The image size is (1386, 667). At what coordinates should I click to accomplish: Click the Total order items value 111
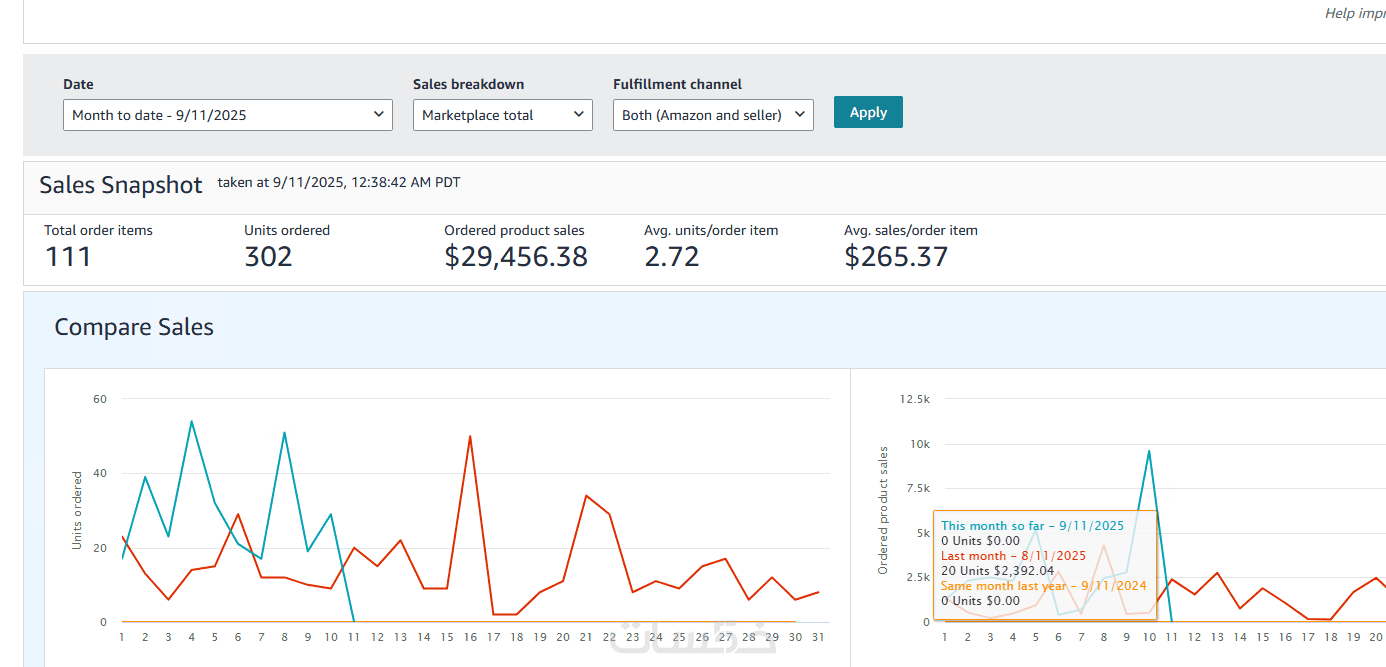(68, 257)
